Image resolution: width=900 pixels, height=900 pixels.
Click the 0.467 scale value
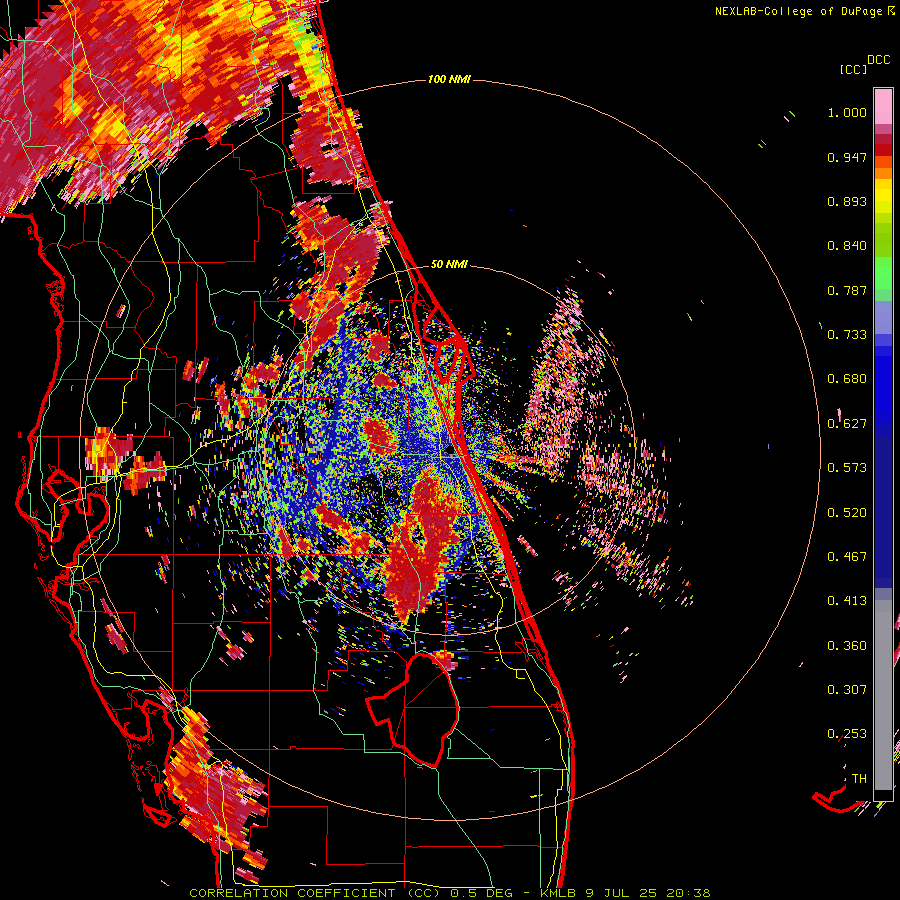tap(847, 557)
